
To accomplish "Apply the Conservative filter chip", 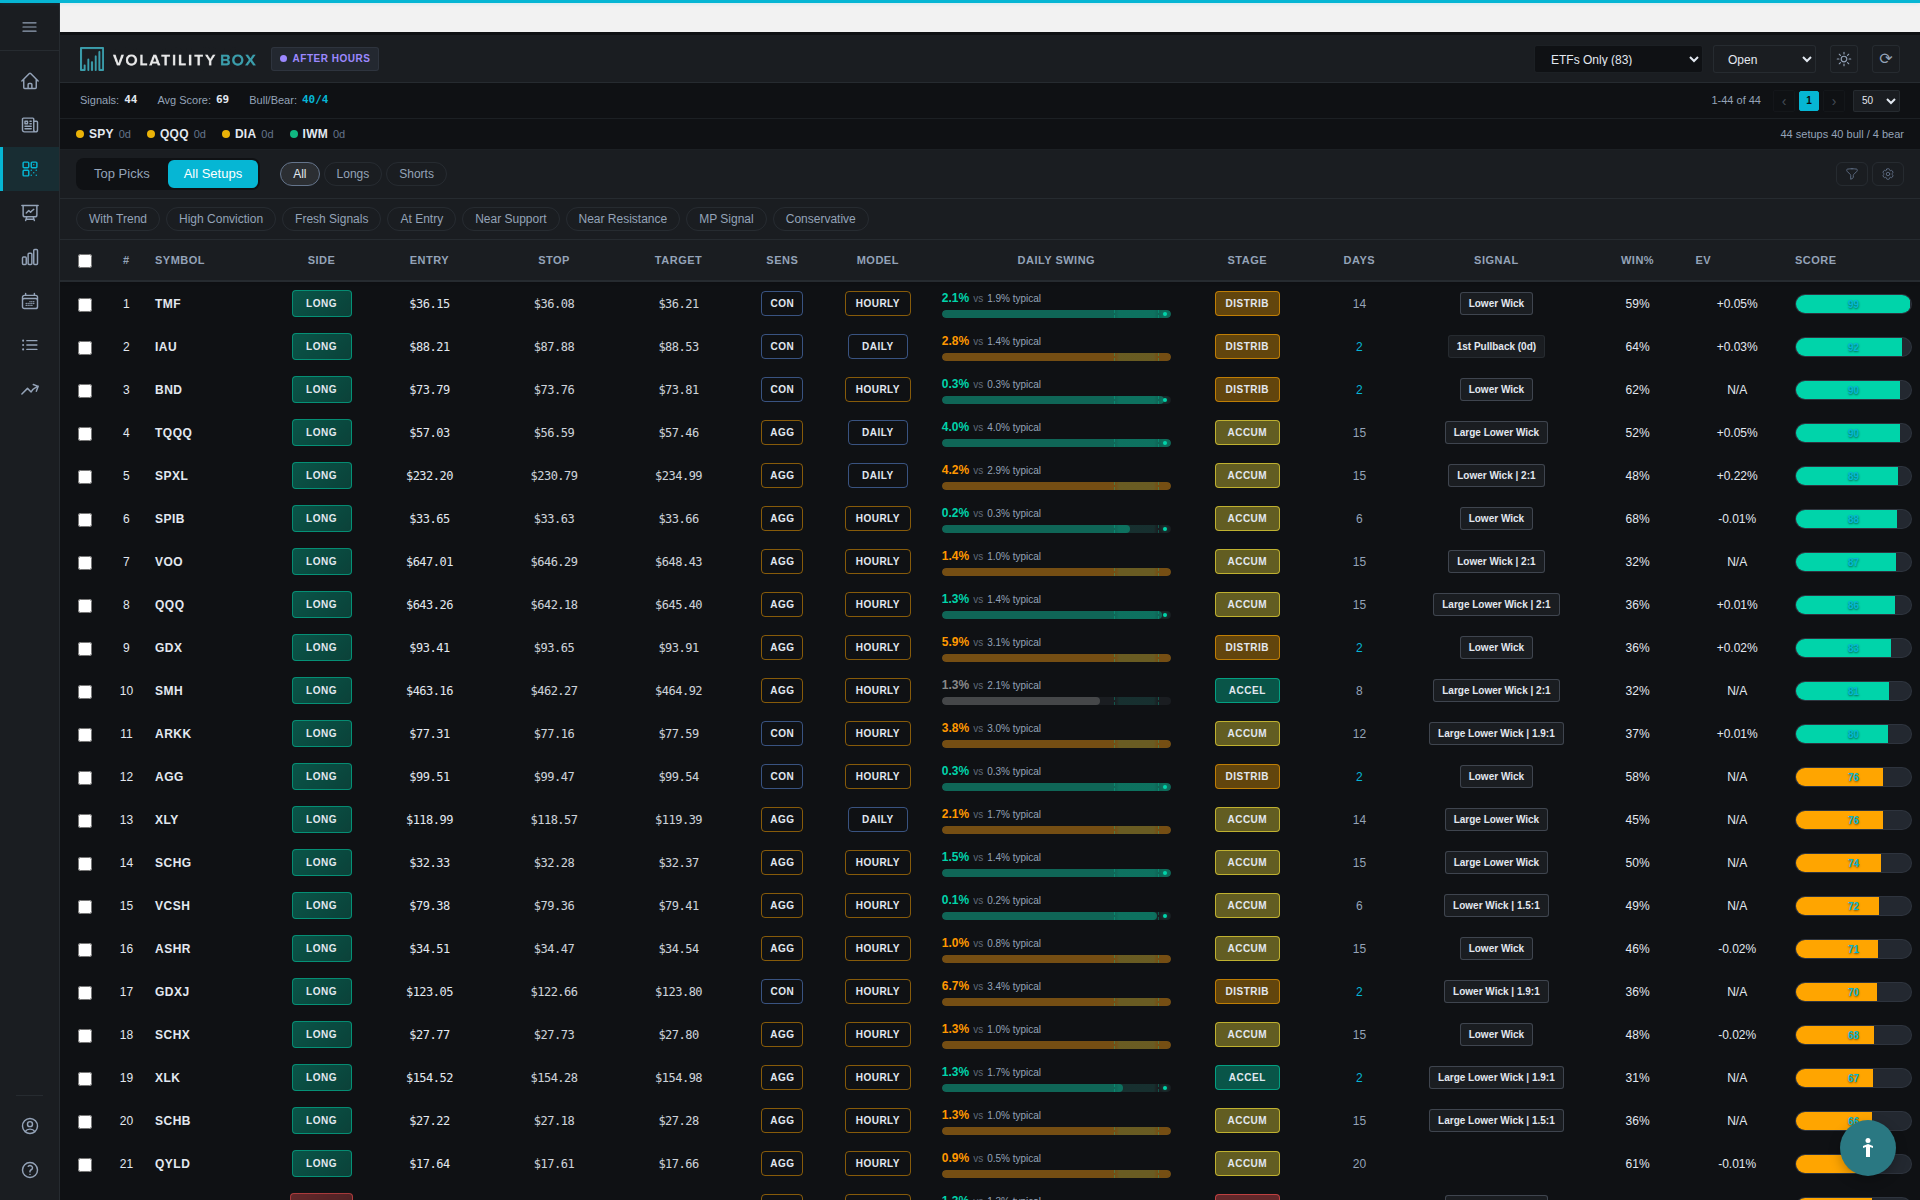I will [820, 219].
